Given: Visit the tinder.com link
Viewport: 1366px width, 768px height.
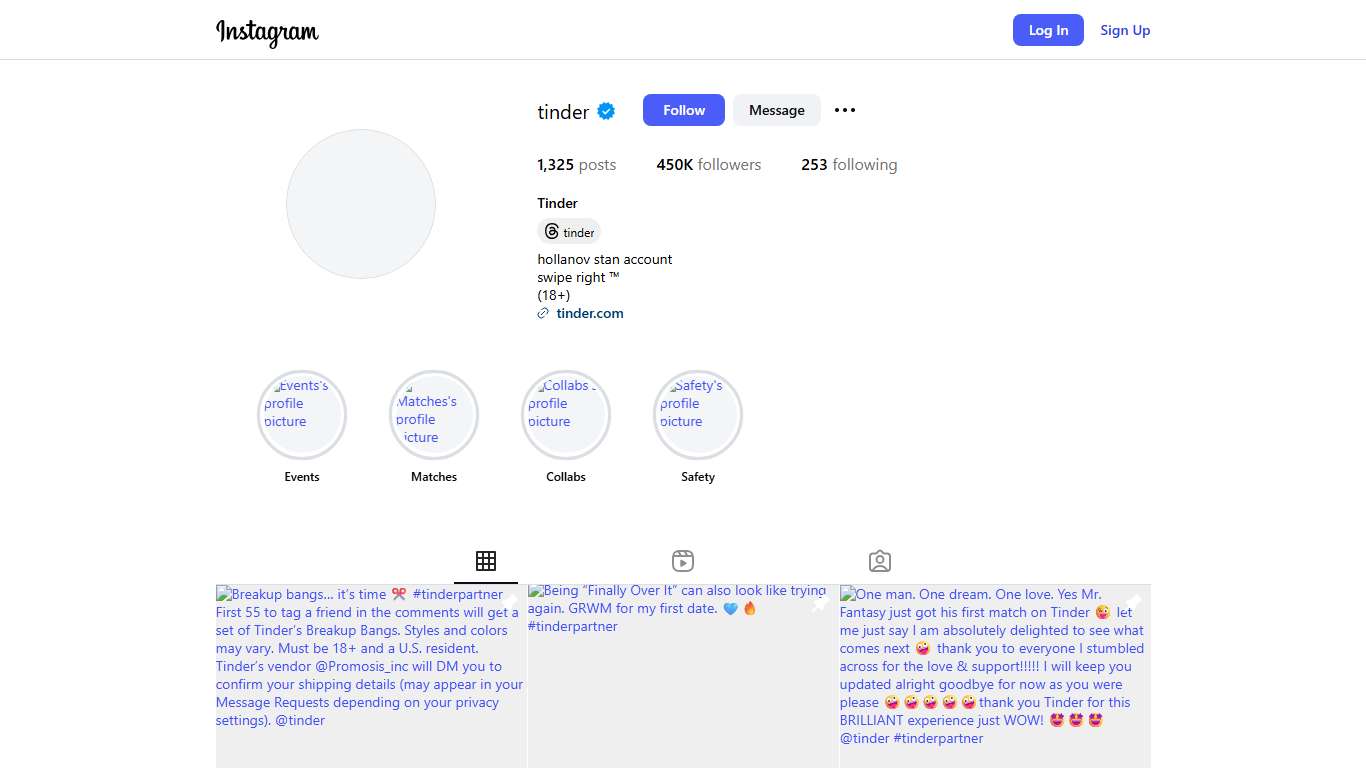Looking at the screenshot, I should point(590,313).
